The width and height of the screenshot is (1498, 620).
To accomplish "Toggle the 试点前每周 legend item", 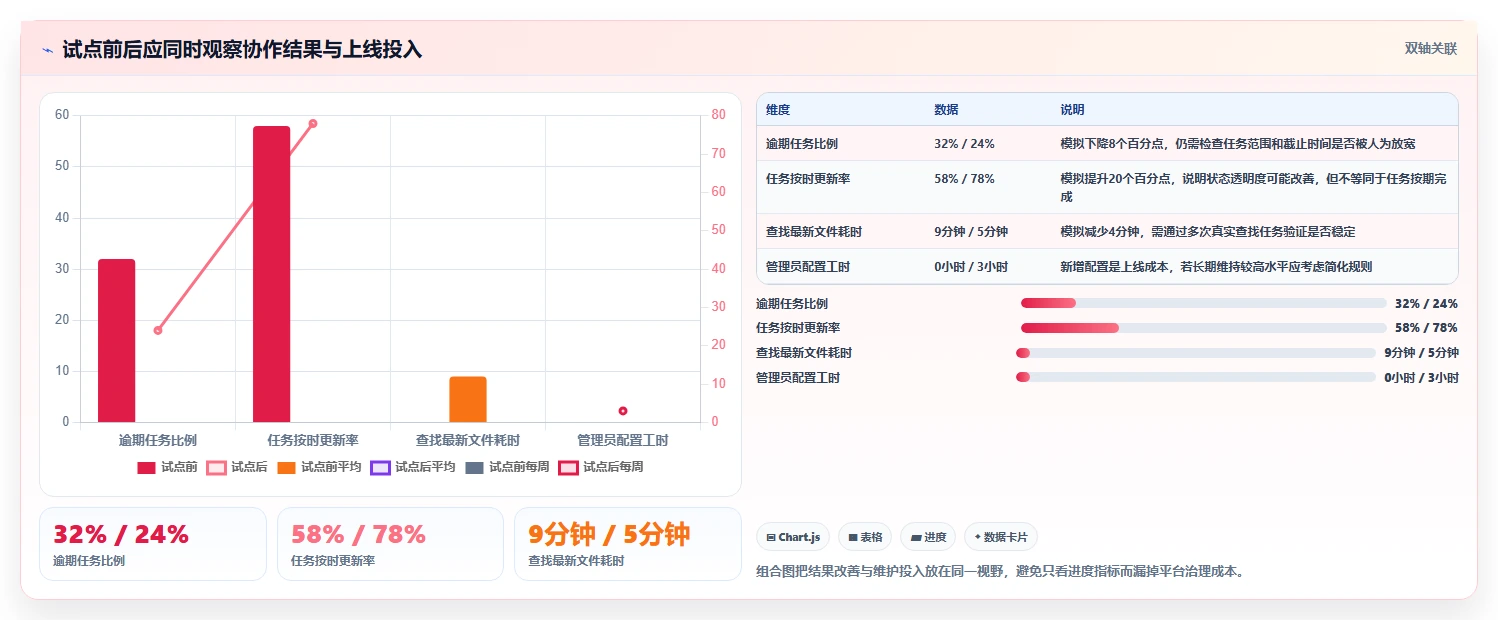I will coord(507,467).
